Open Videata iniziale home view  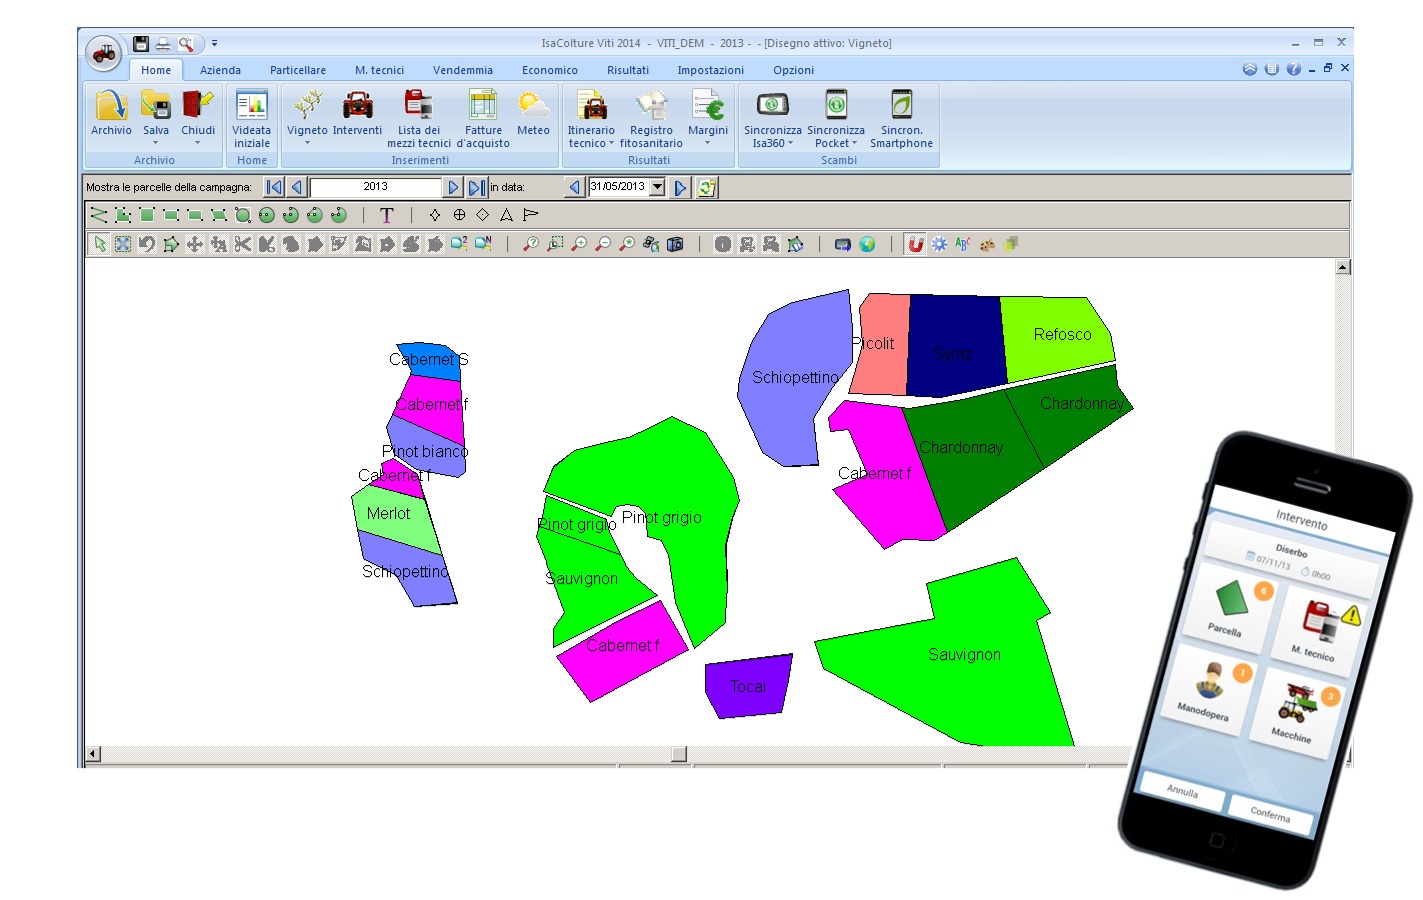coord(252,106)
